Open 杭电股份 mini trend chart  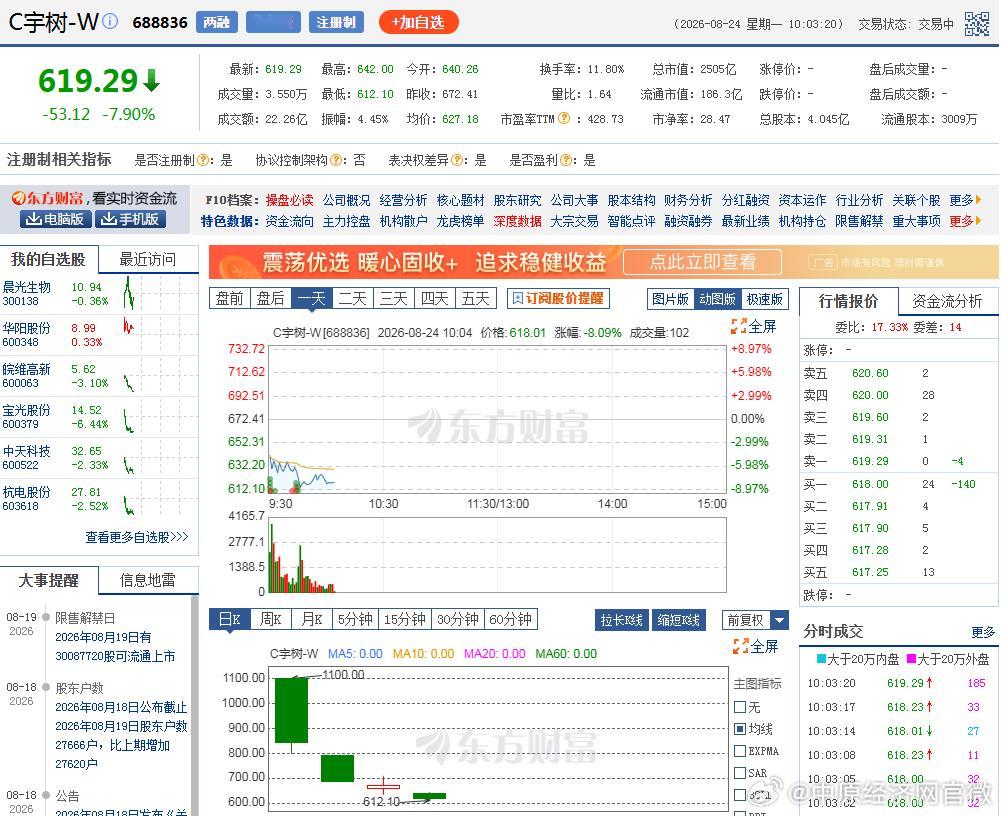(129, 506)
